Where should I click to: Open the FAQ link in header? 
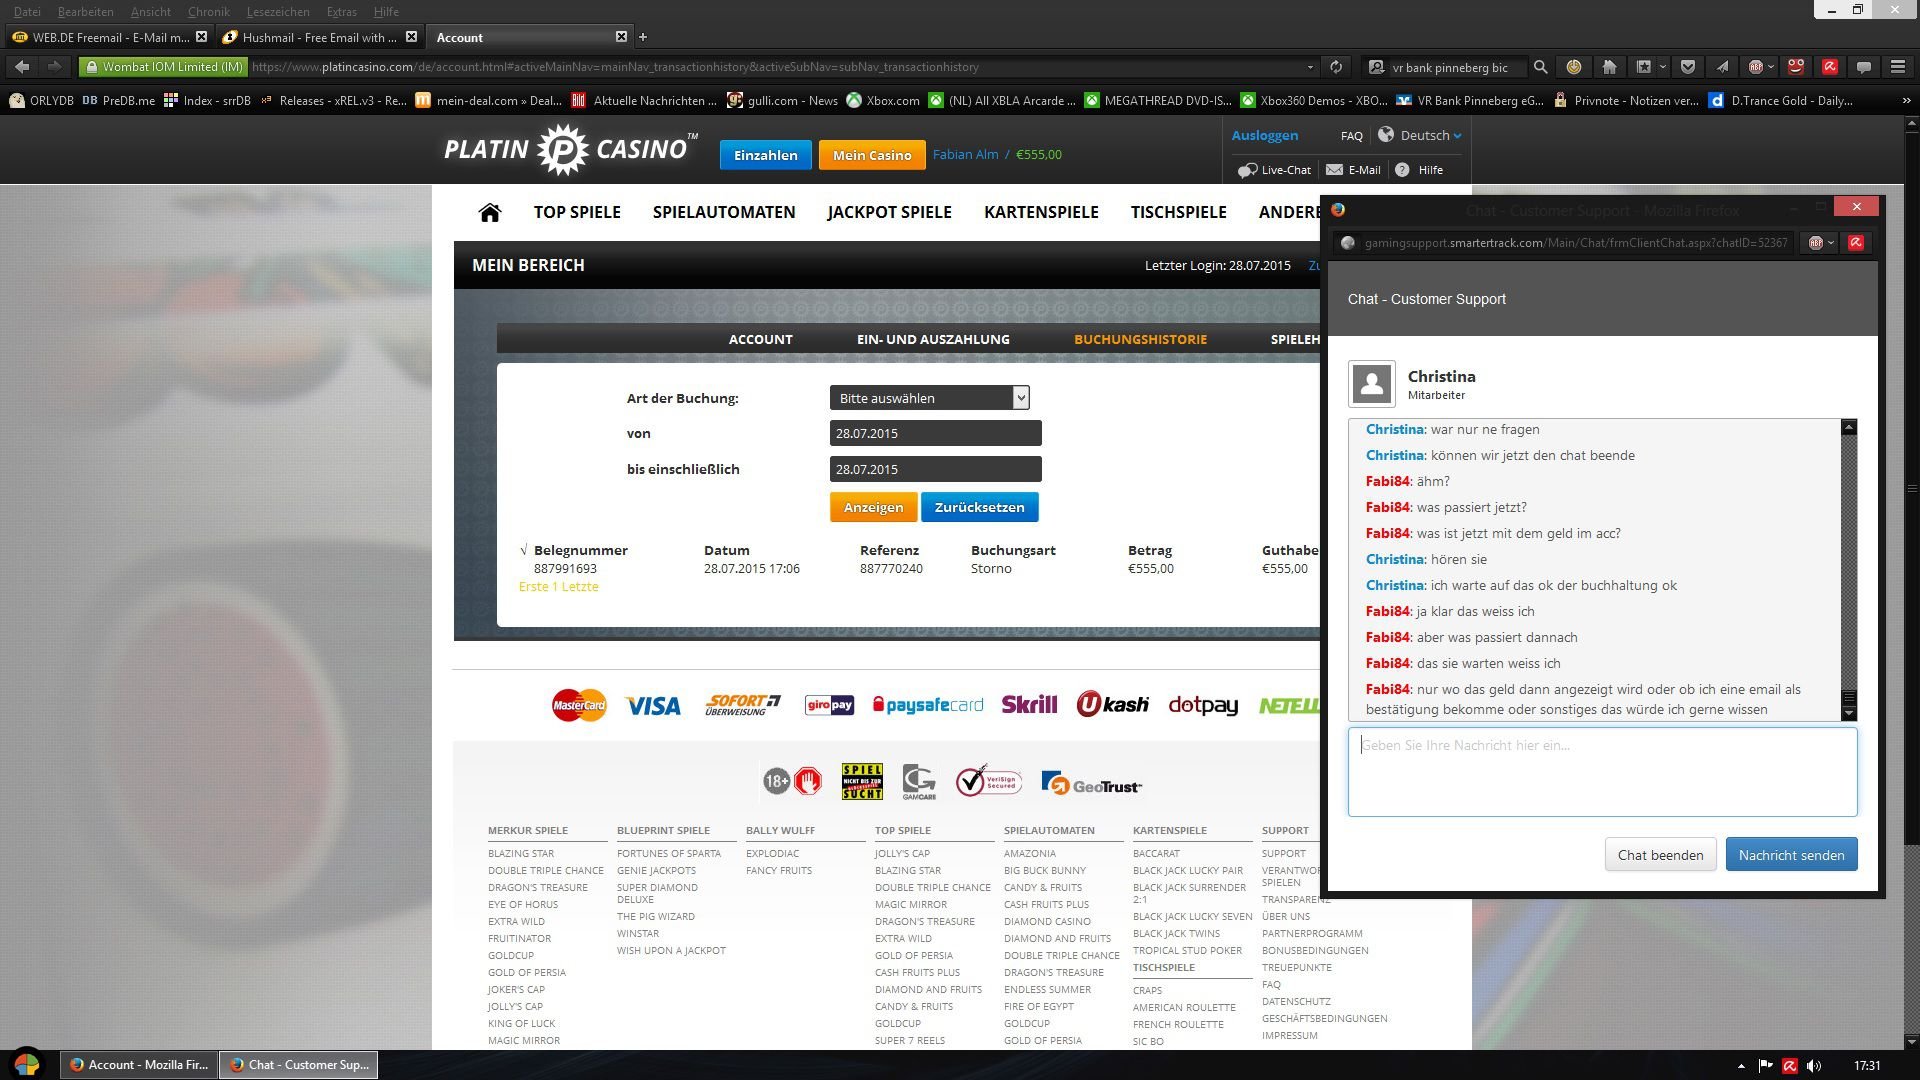tap(1351, 136)
